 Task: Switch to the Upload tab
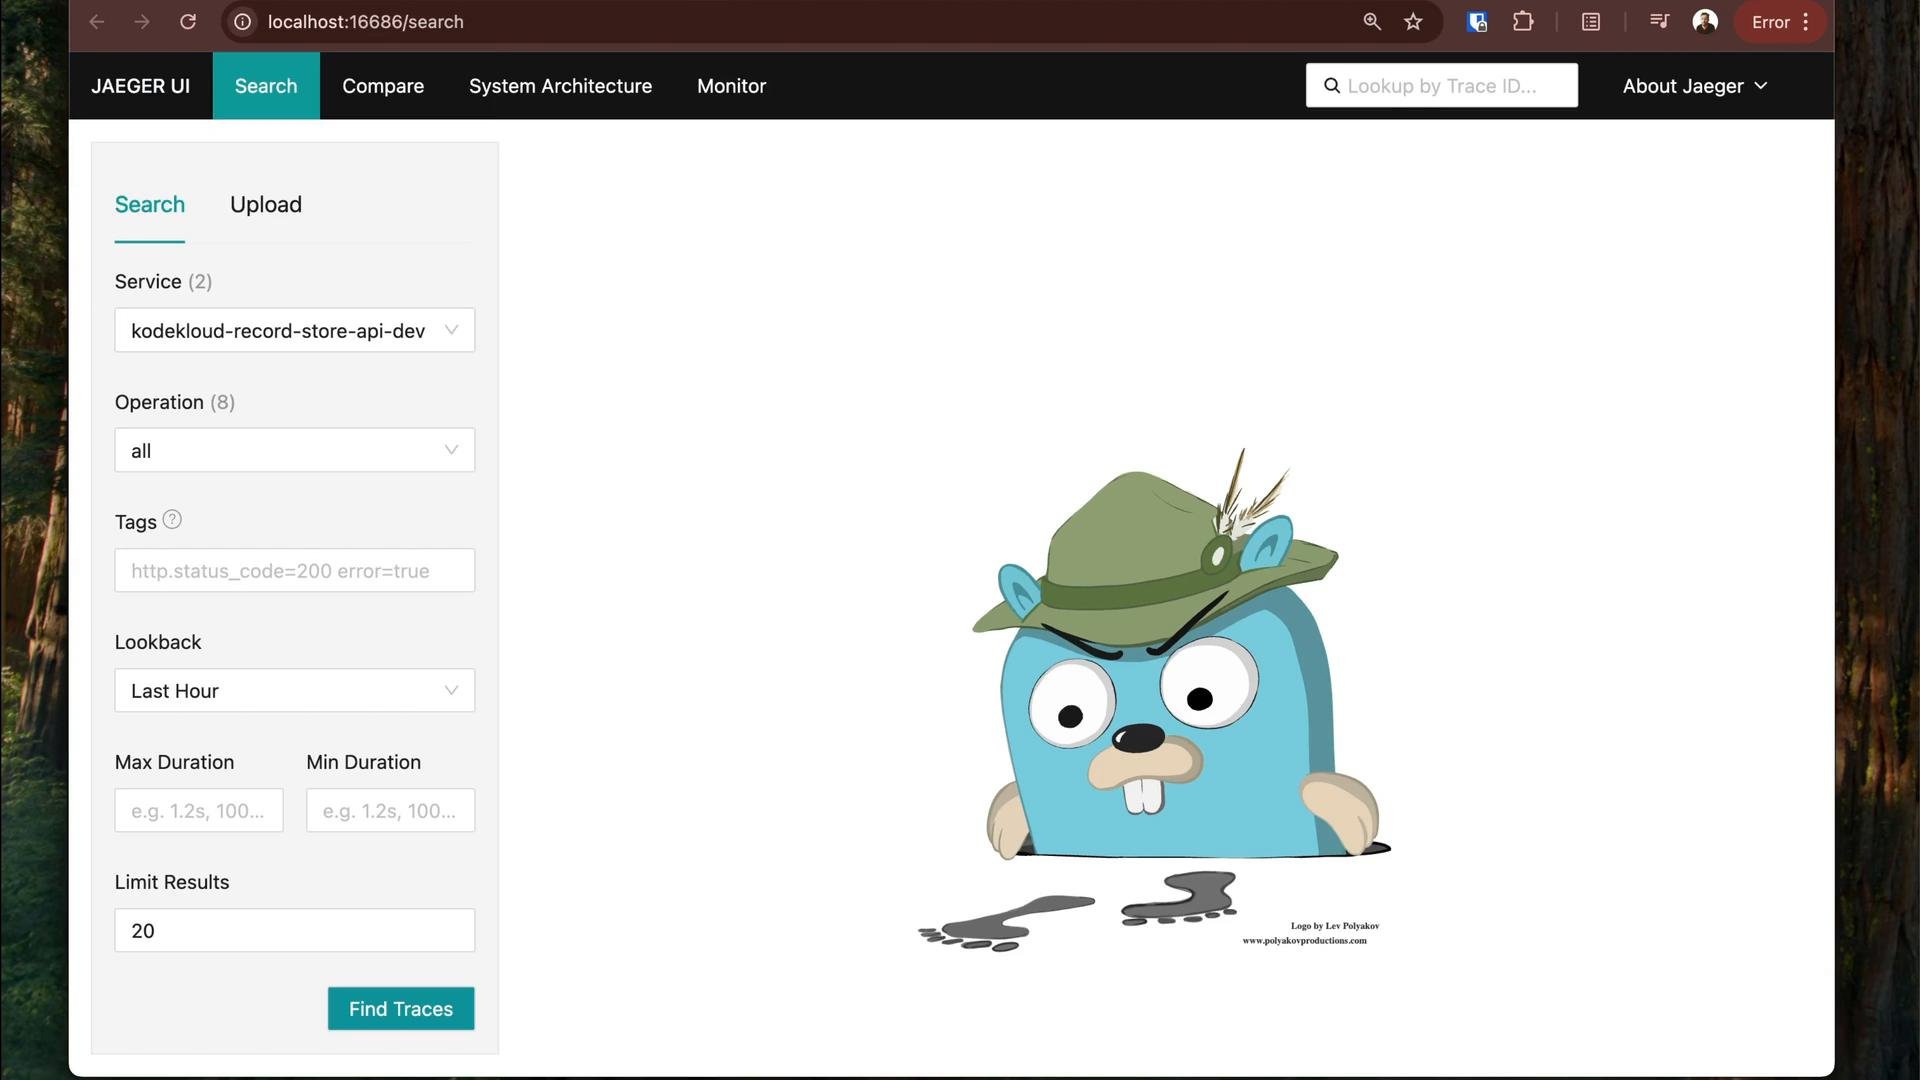point(266,205)
